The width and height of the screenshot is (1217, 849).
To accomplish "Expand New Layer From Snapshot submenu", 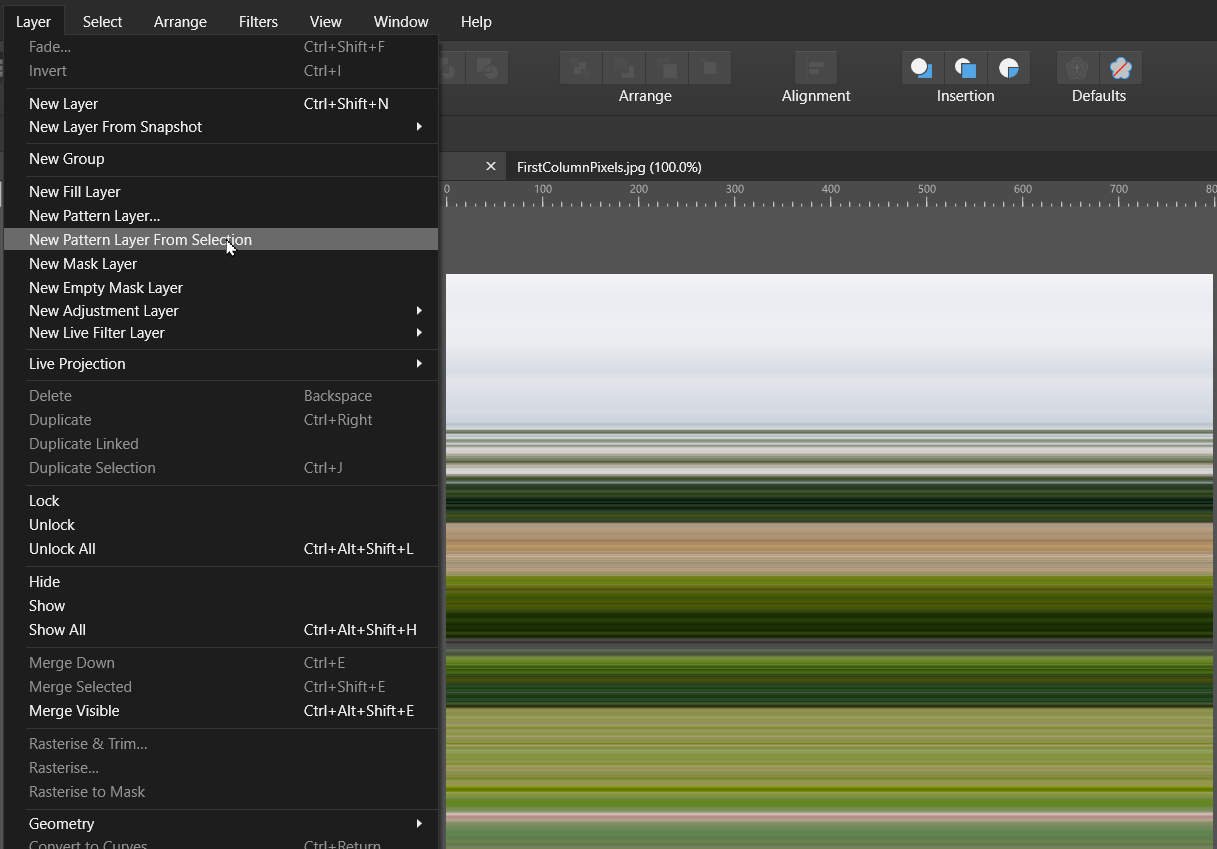I will (x=221, y=127).
